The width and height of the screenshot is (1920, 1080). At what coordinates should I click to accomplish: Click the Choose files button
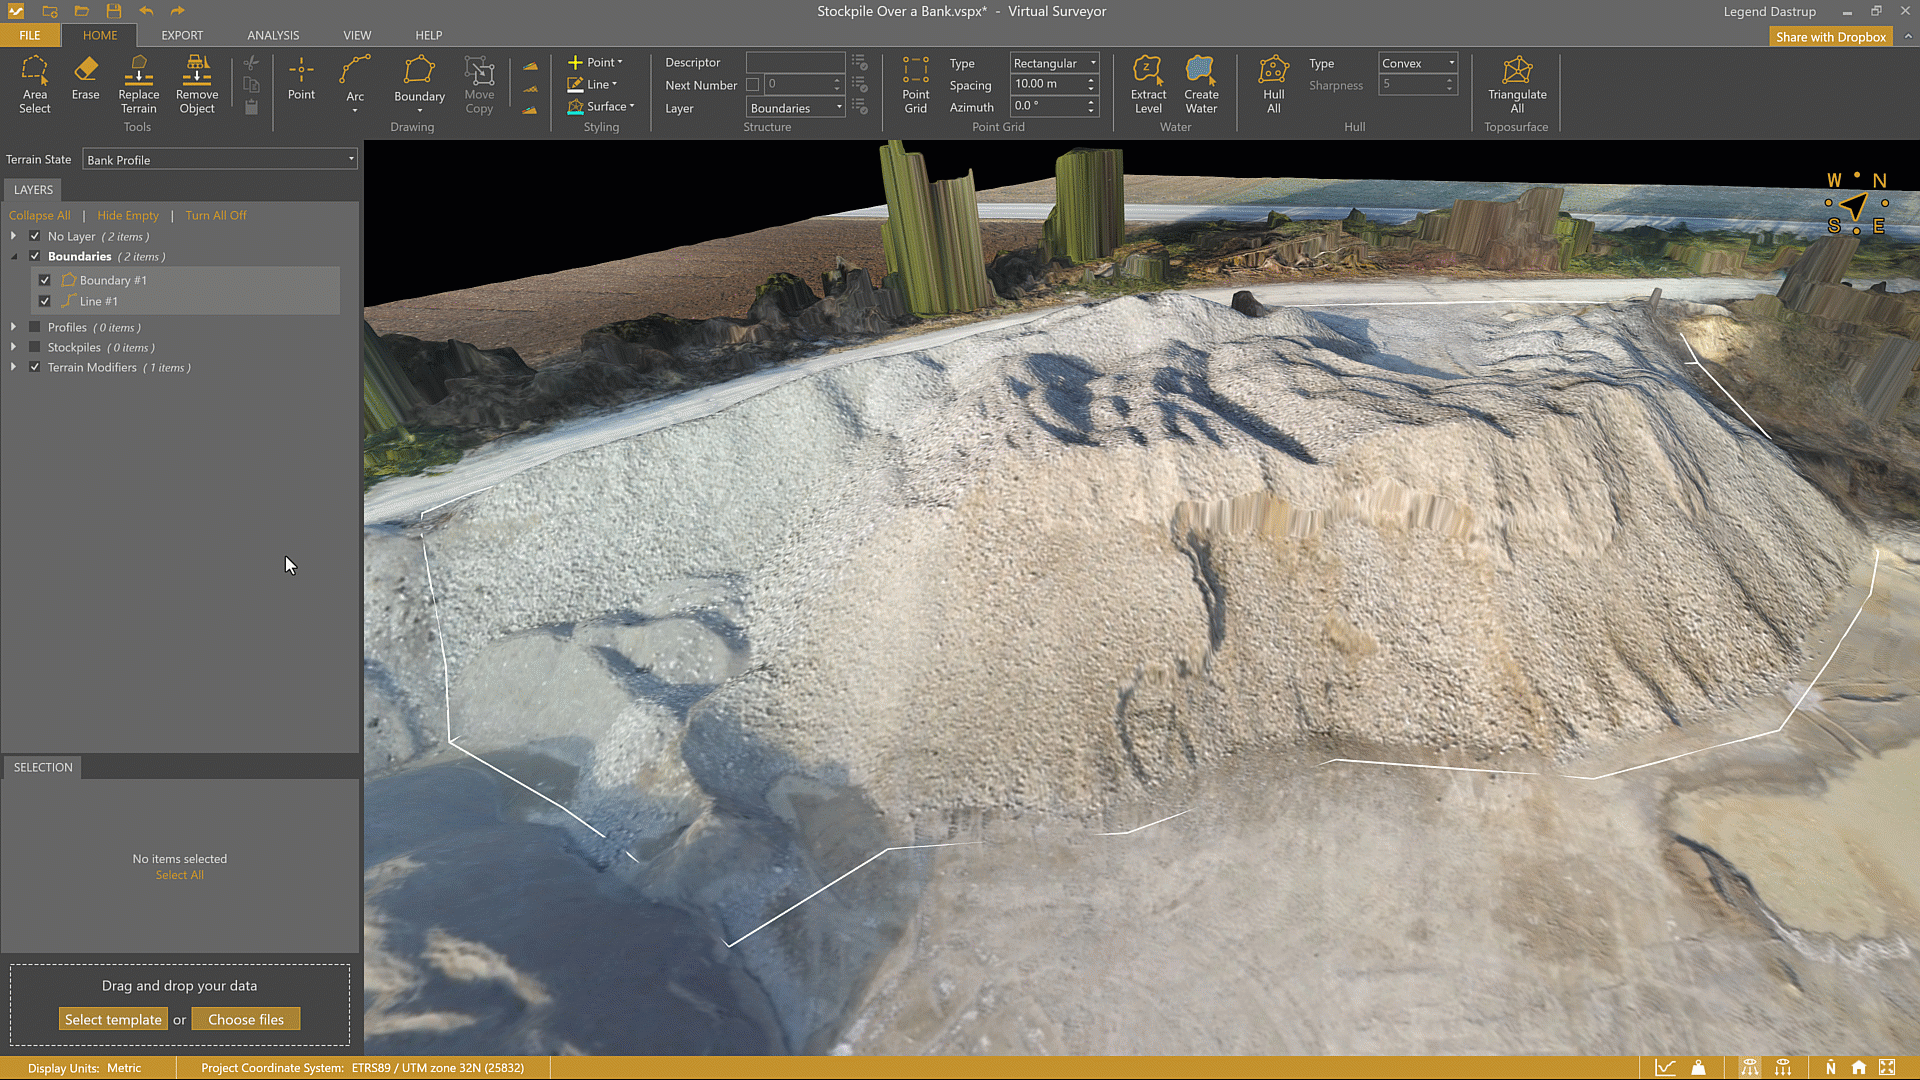pos(246,1019)
